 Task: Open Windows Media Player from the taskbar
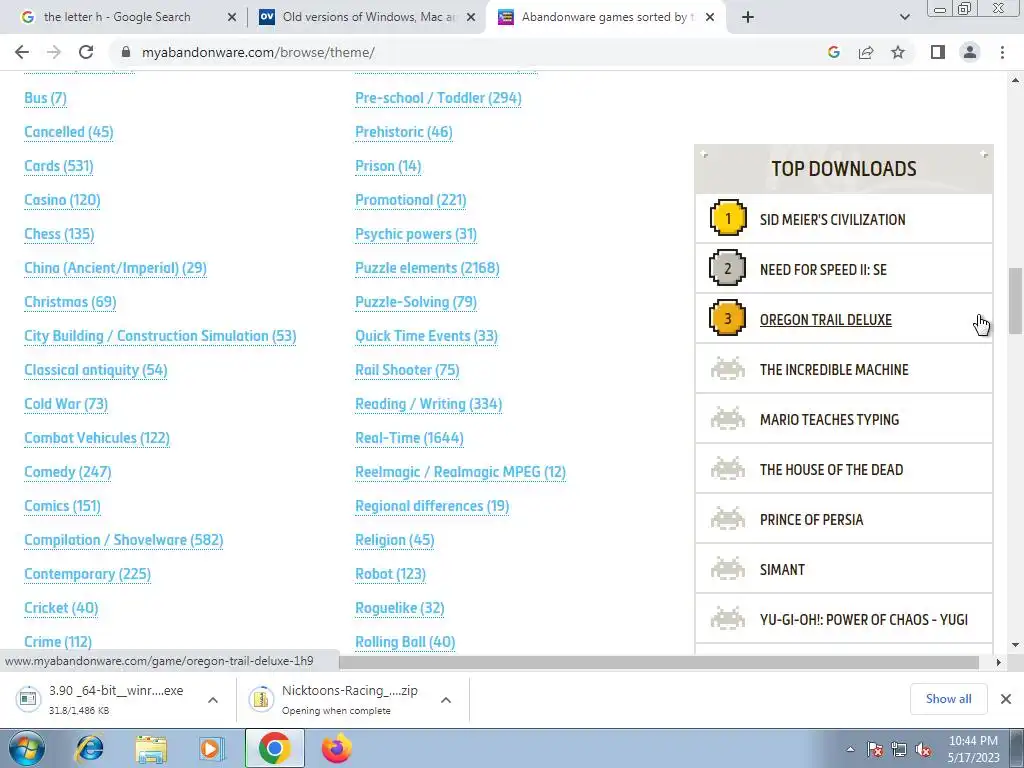pos(211,749)
